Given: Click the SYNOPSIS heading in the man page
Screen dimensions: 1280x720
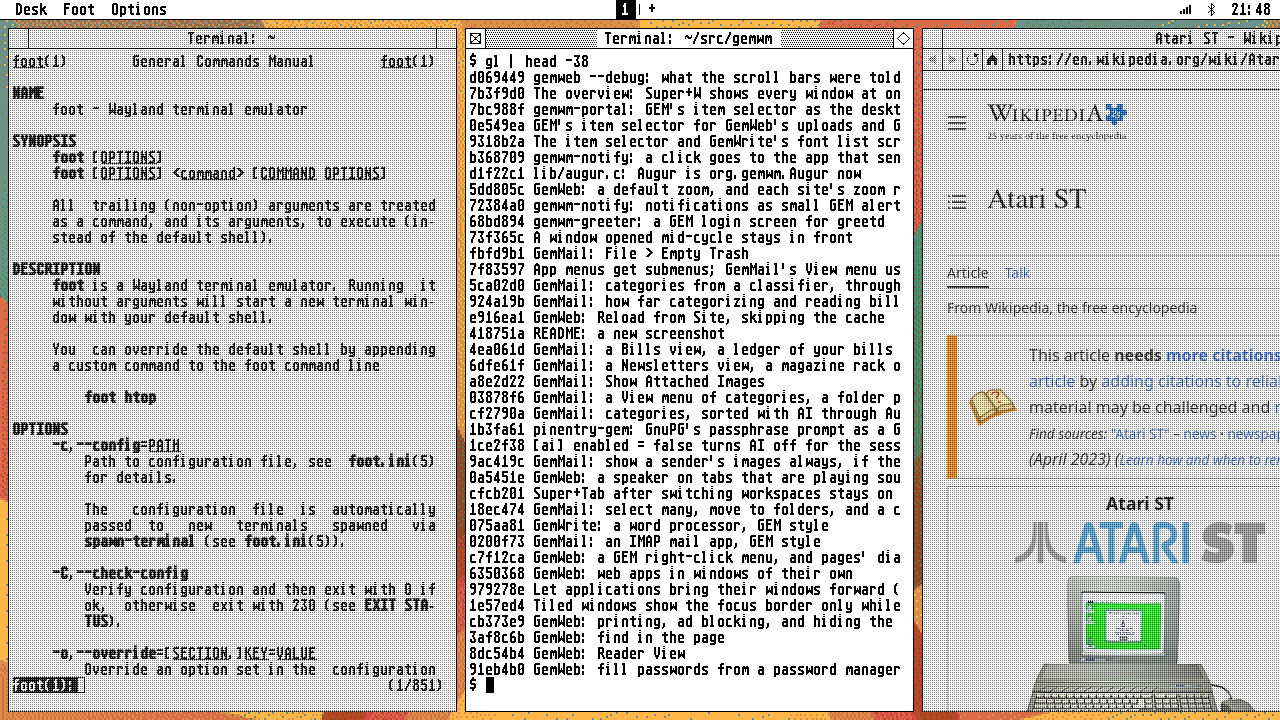Looking at the screenshot, I should [44, 141].
